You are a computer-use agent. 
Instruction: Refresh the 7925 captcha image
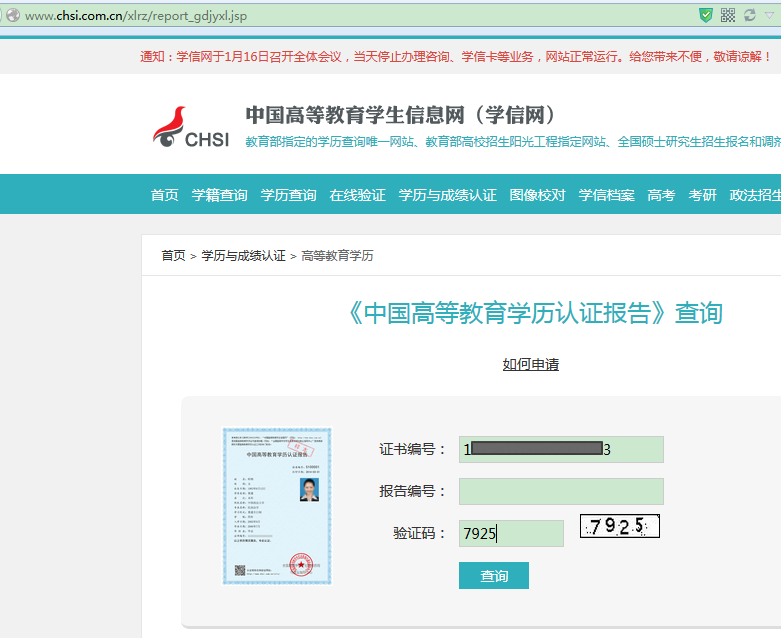(620, 526)
